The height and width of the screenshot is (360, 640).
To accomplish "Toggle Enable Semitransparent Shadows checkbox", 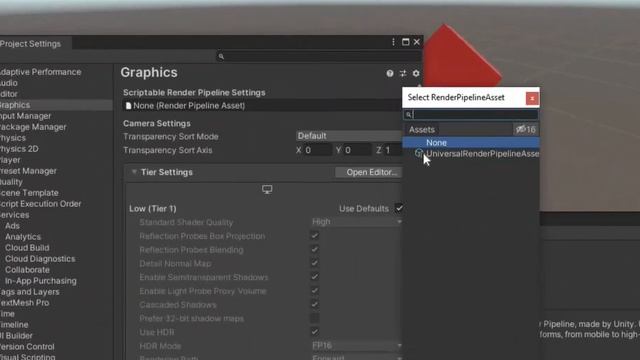I will click(314, 277).
